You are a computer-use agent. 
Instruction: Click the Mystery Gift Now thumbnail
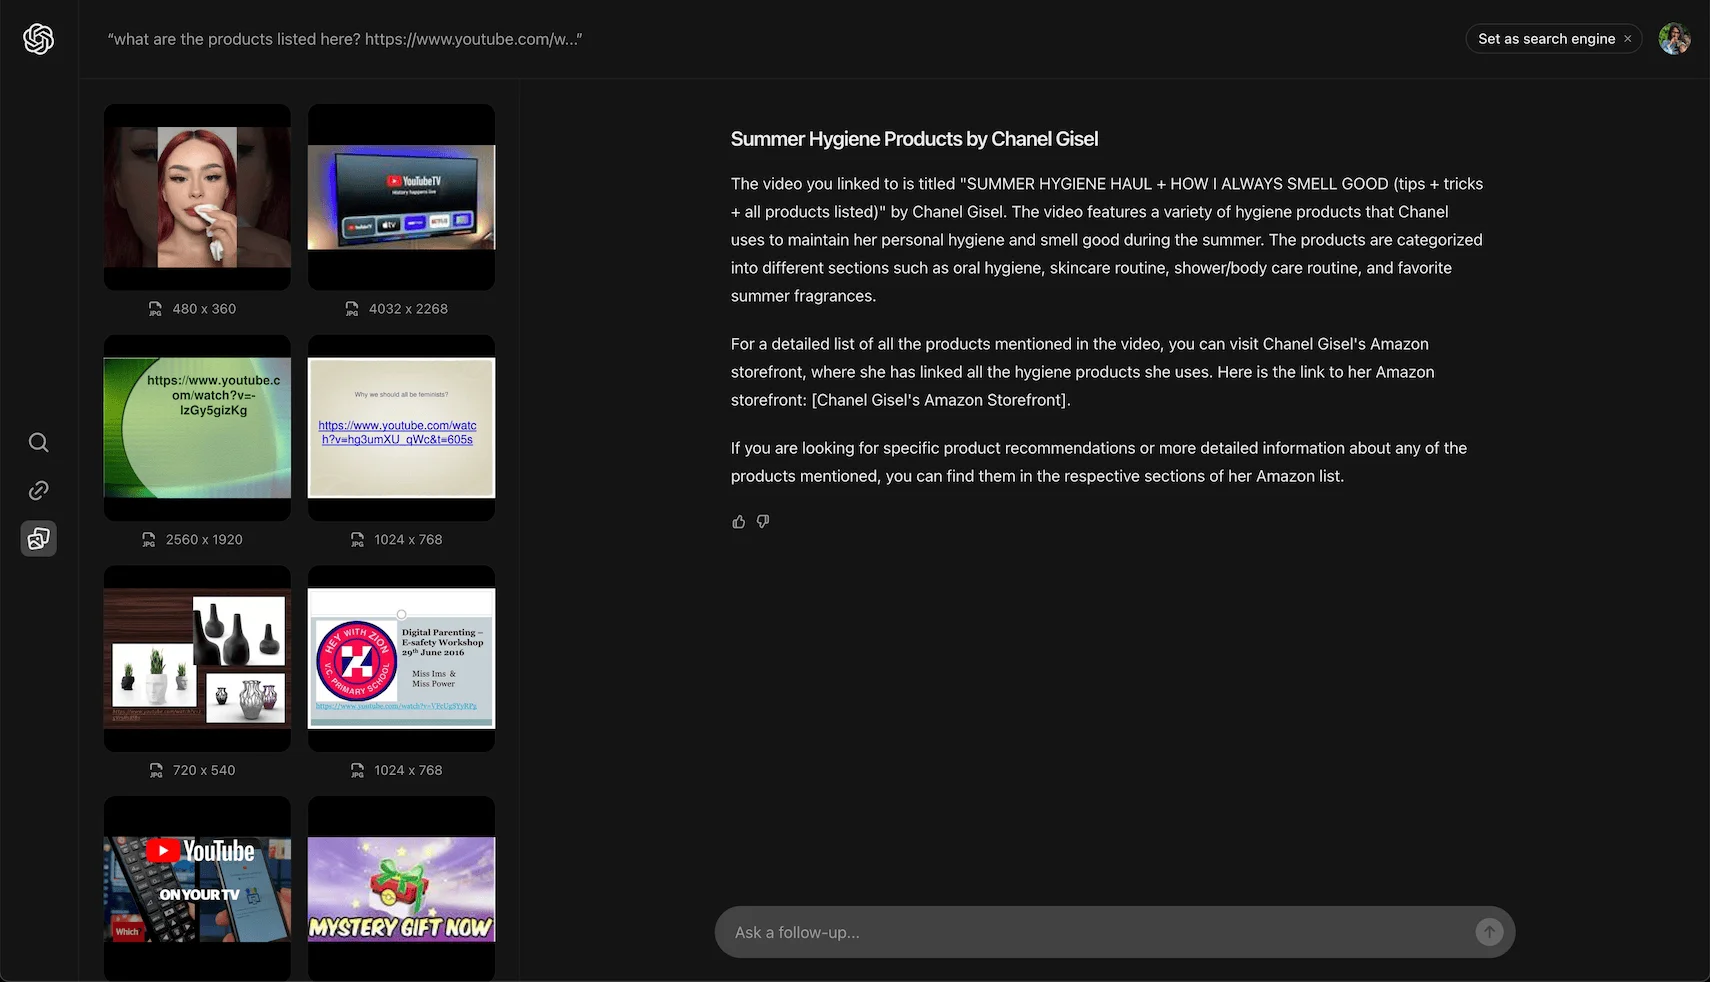click(401, 888)
